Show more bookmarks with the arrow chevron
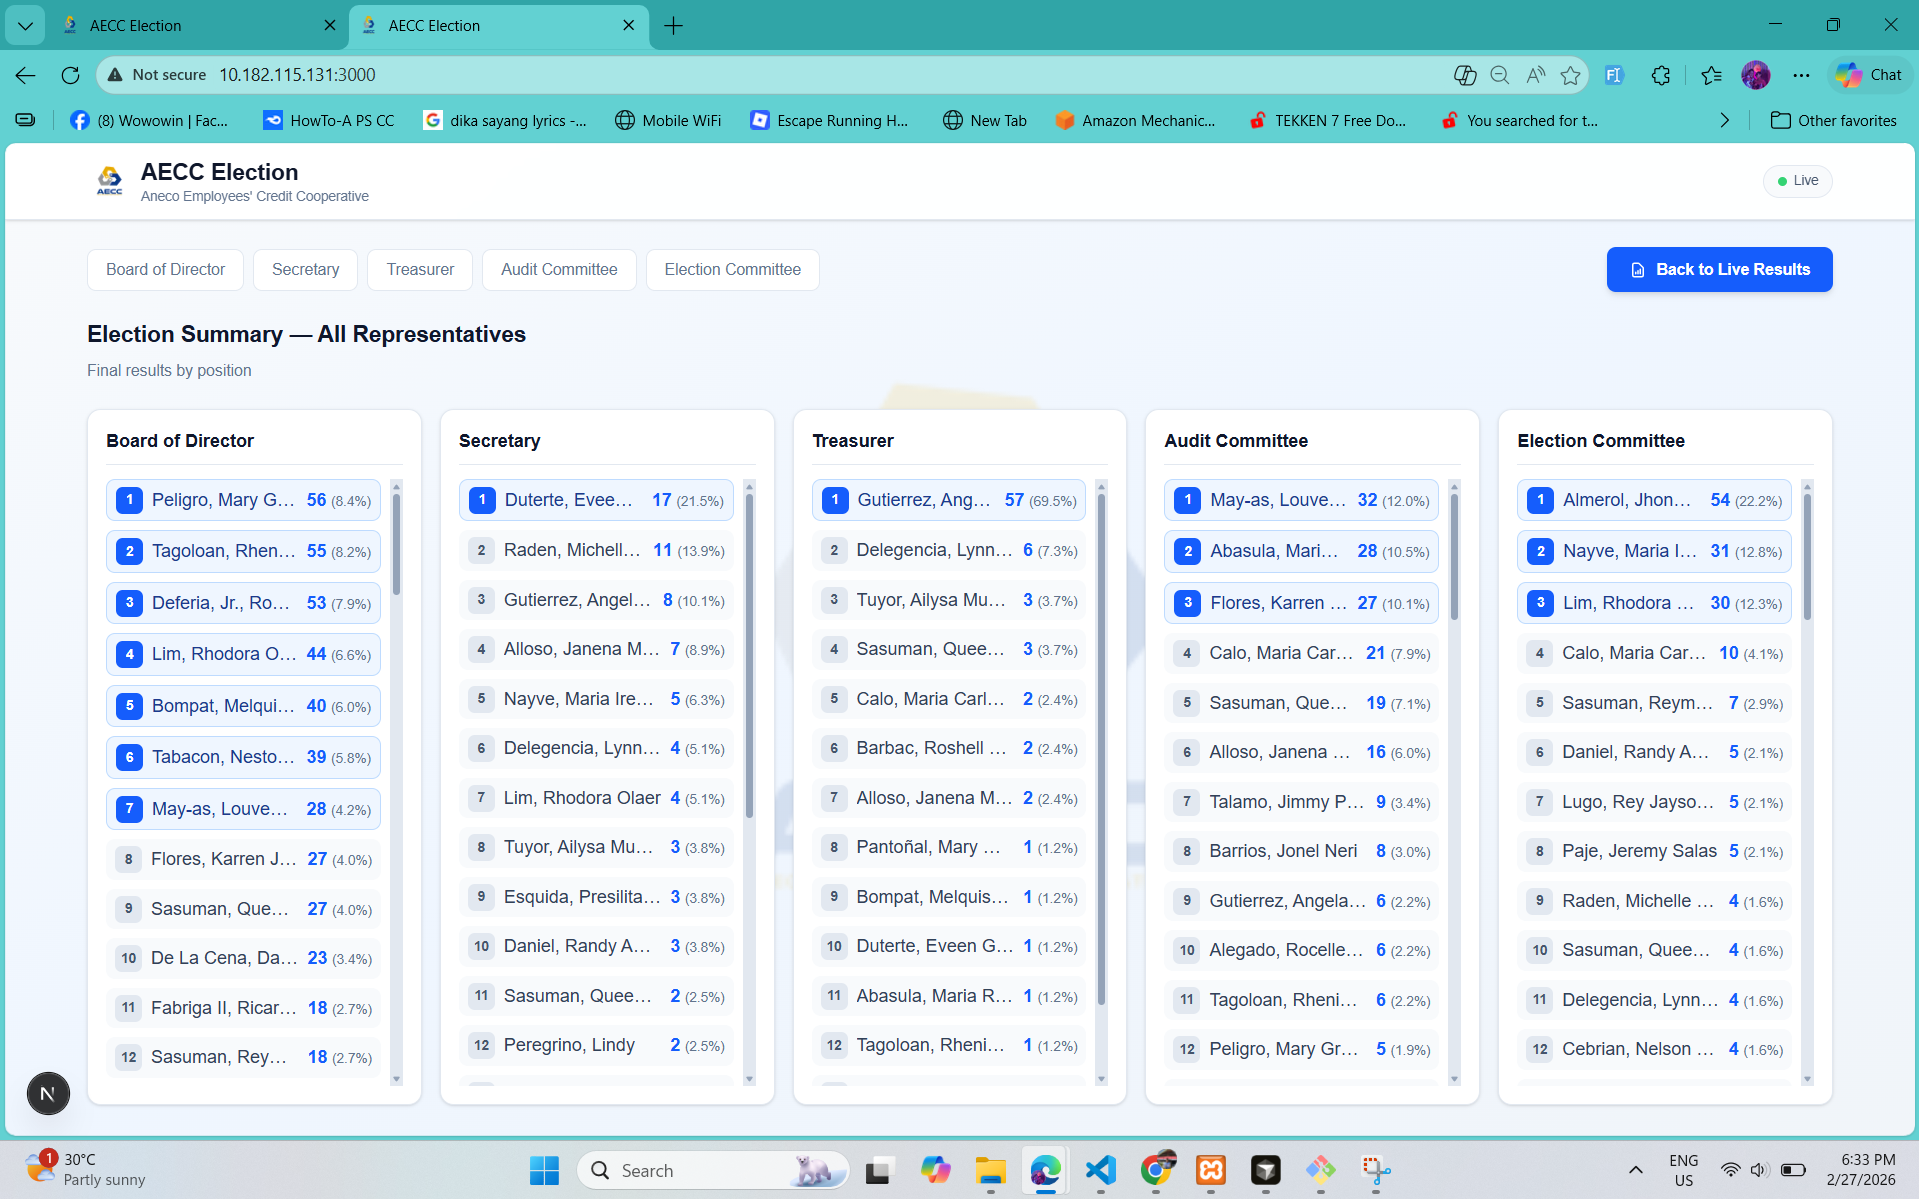The height and width of the screenshot is (1199, 1919). point(1724,120)
